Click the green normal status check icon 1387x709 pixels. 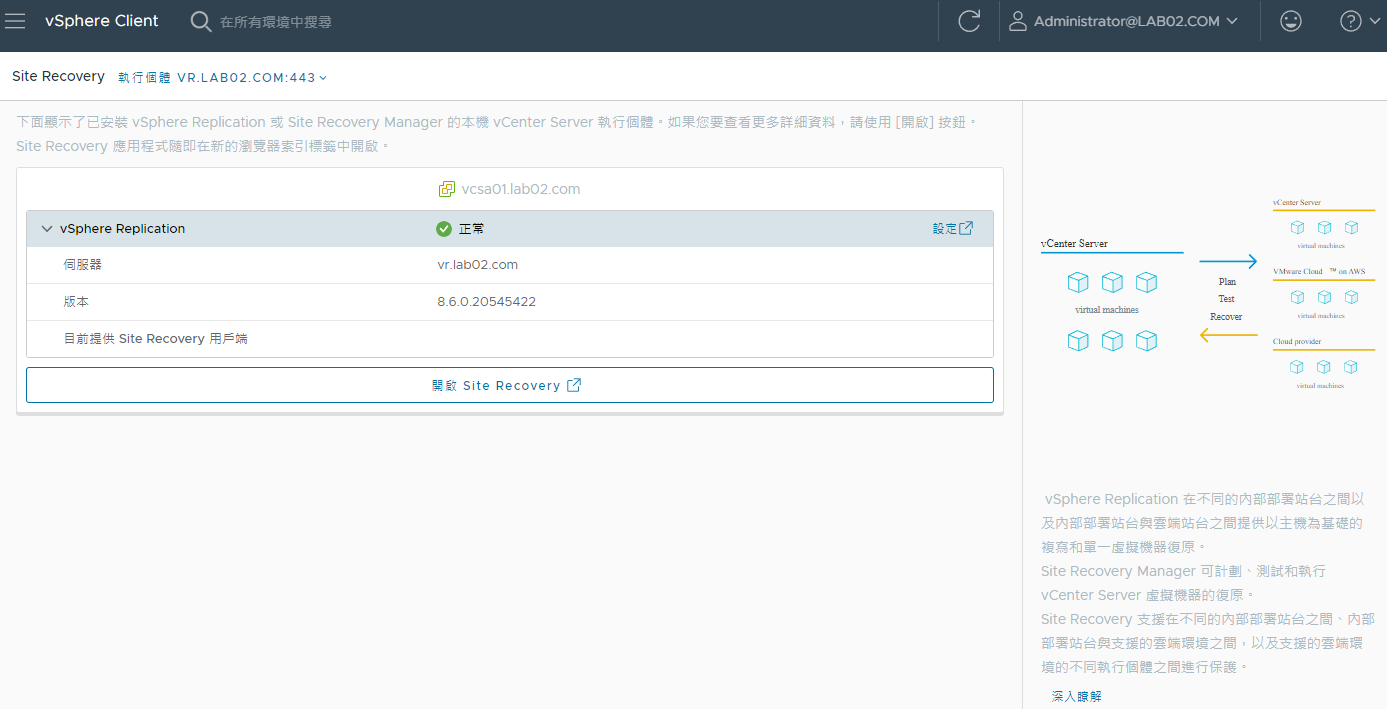pyautogui.click(x=444, y=229)
